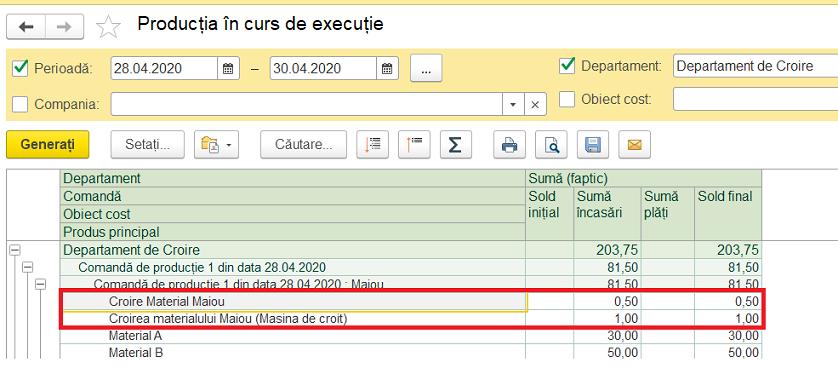Enable the Obiect cost checkbox
The width and height of the screenshot is (838, 374).
[x=567, y=99]
